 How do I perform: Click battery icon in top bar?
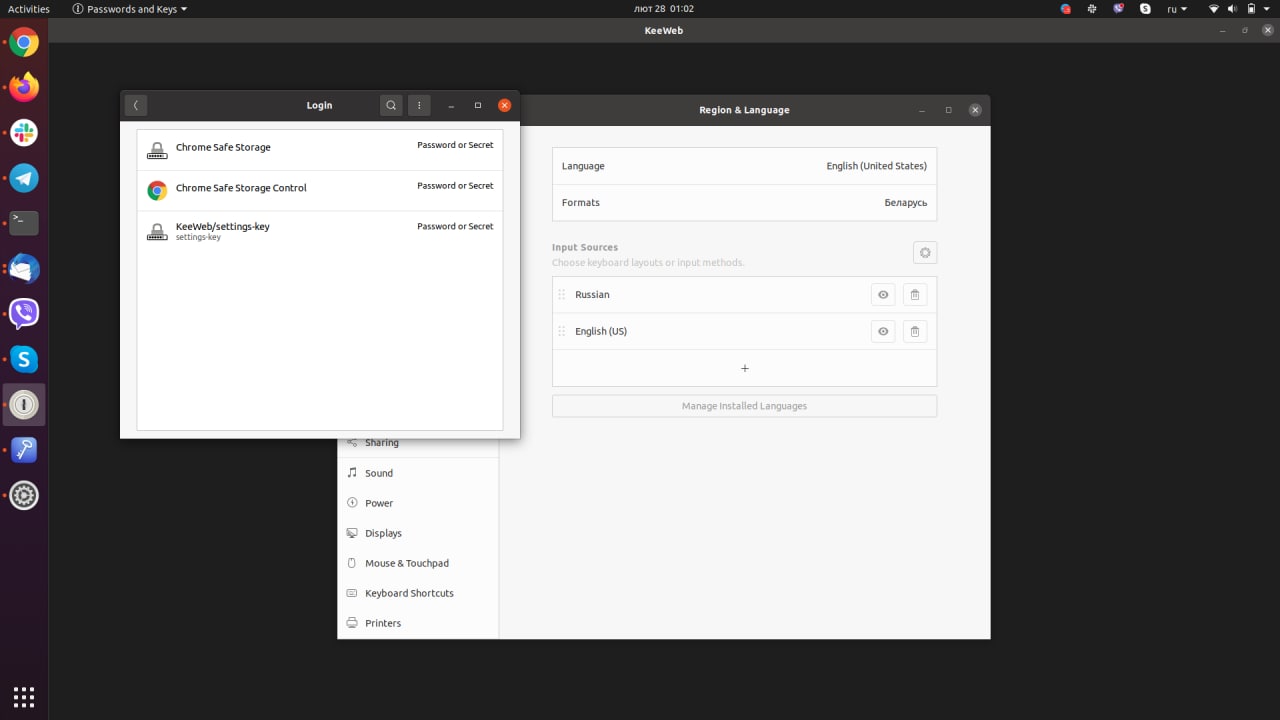pyautogui.click(x=1251, y=9)
